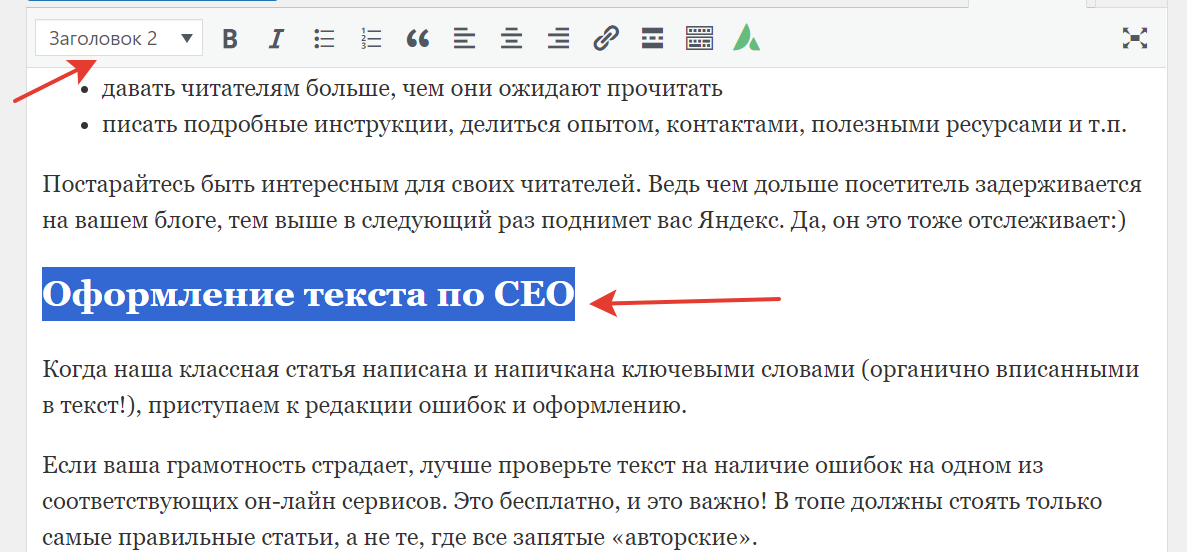Open the Заголовок 2 format dropdown
This screenshot has height=552, width=1187.
119,39
